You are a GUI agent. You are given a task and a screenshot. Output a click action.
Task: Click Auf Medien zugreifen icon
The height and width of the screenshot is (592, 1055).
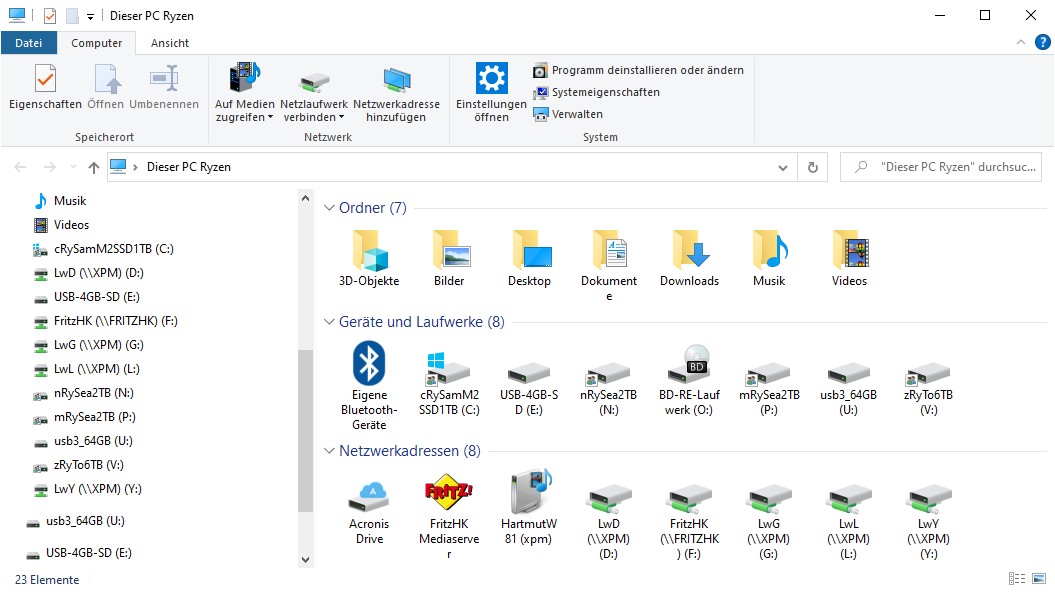pos(245,78)
